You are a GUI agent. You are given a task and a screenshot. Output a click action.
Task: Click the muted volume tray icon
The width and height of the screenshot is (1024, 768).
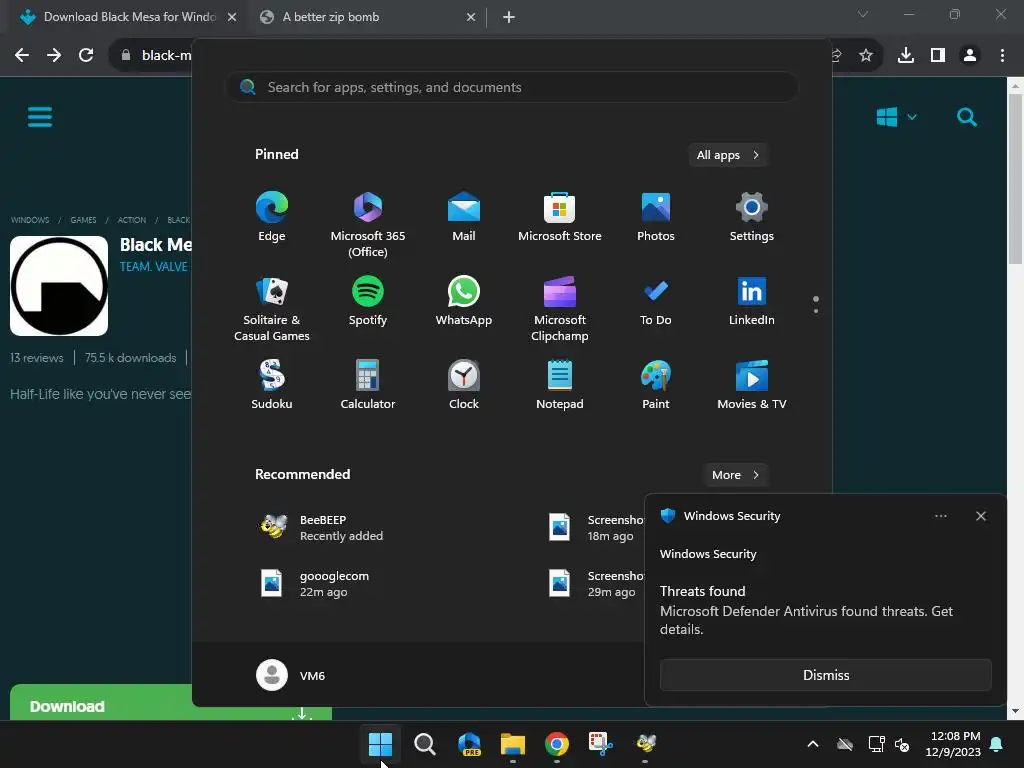902,744
